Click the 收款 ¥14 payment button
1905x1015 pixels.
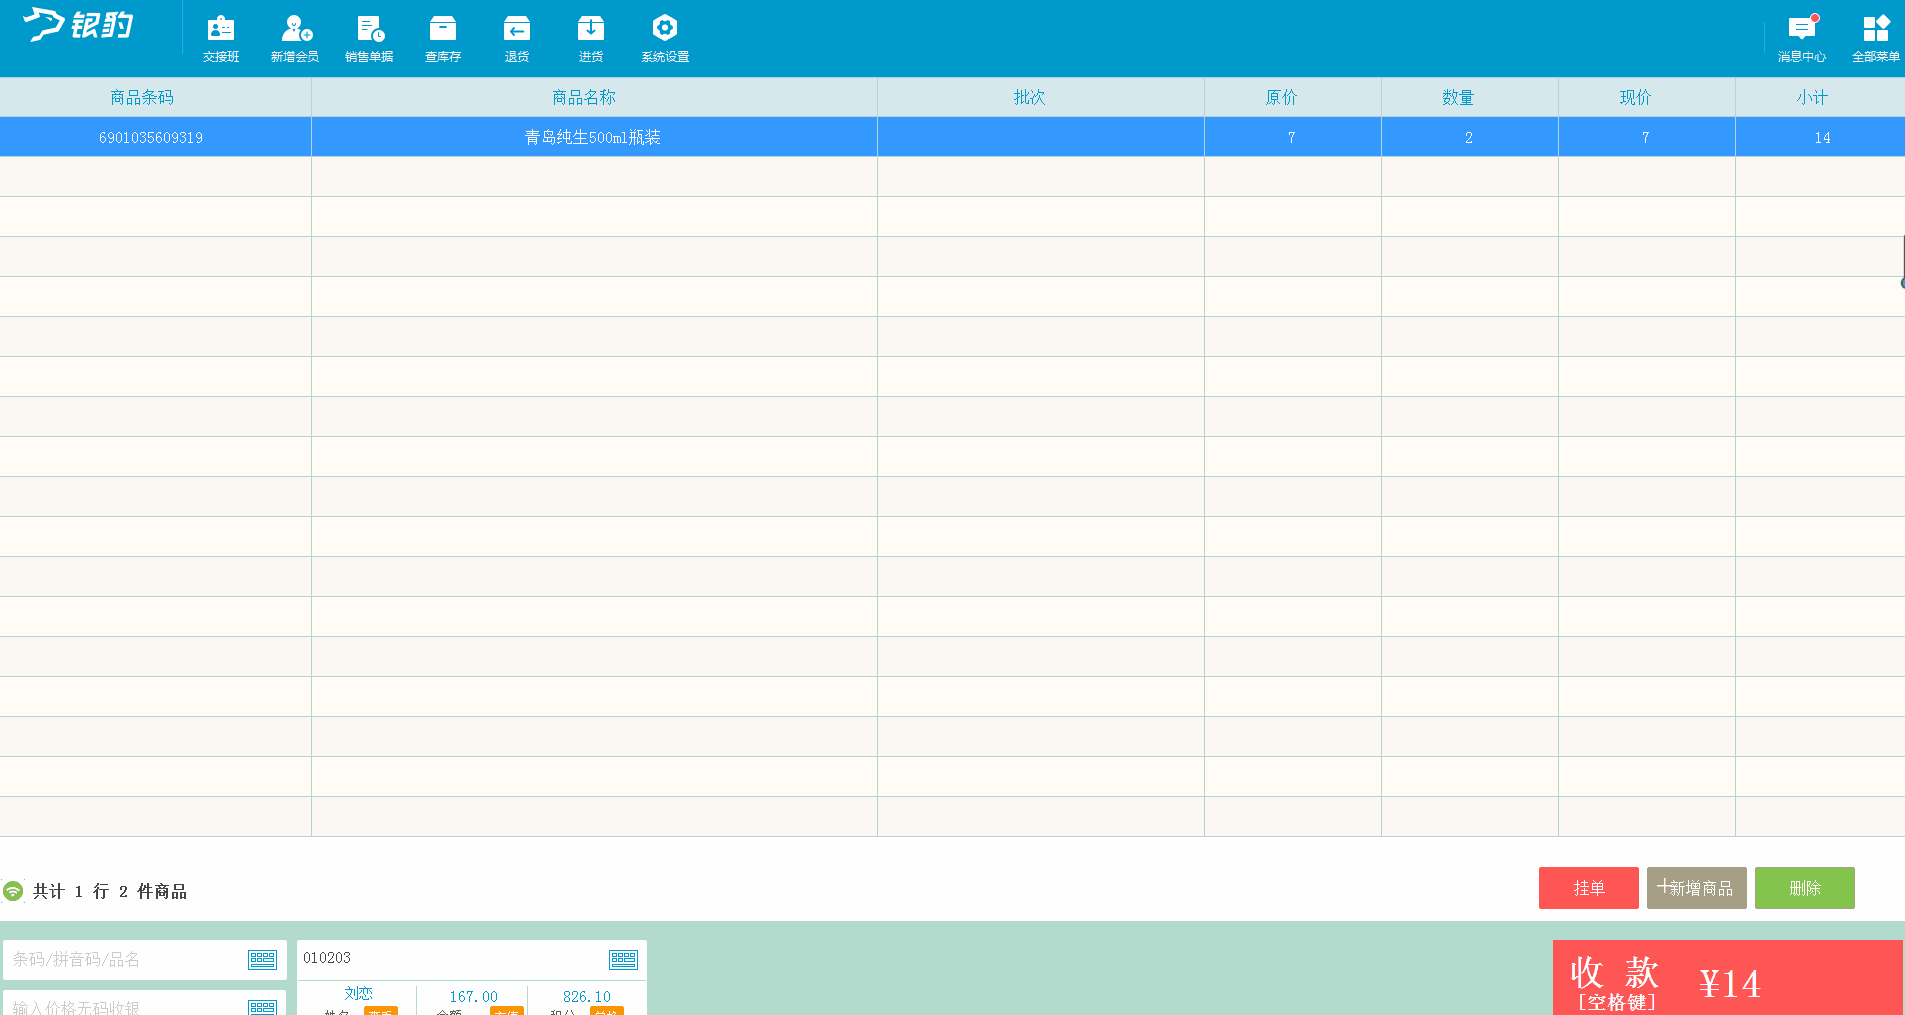1727,978
